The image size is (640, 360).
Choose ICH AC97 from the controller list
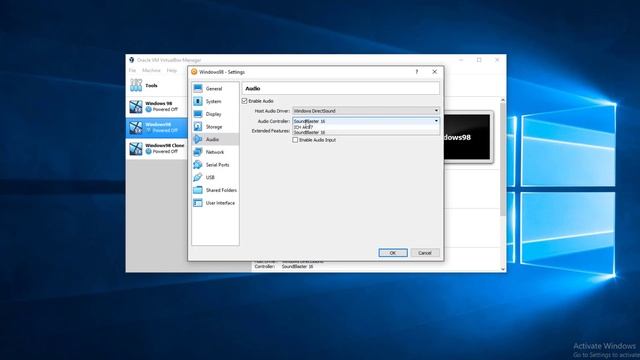click(366, 127)
